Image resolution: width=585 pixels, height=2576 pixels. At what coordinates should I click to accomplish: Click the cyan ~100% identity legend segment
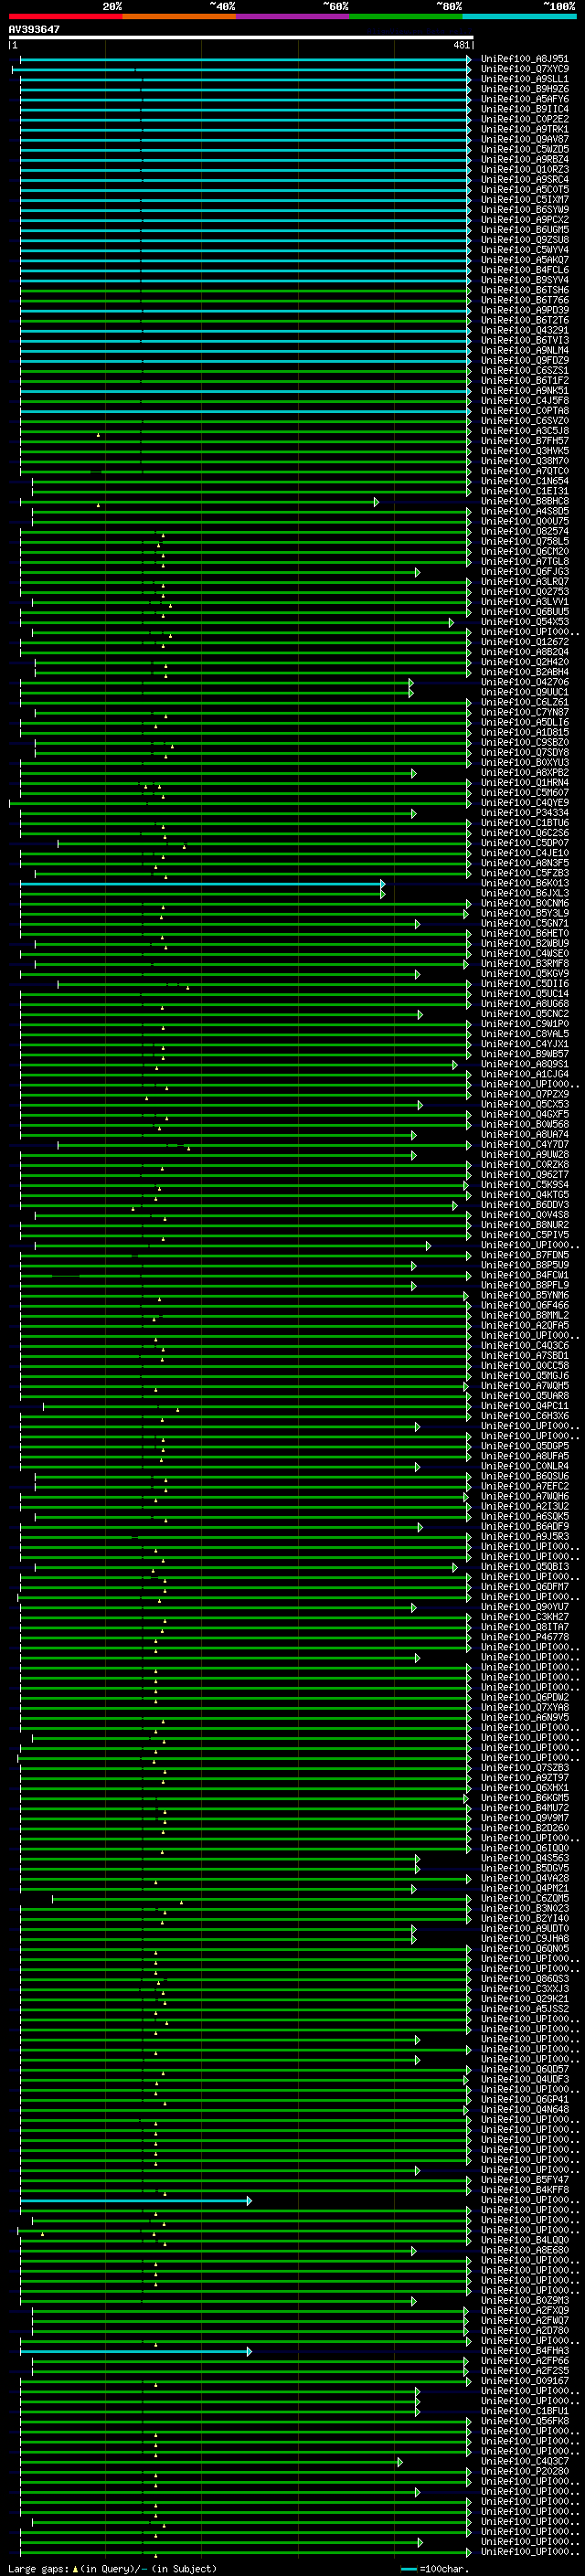tap(519, 16)
